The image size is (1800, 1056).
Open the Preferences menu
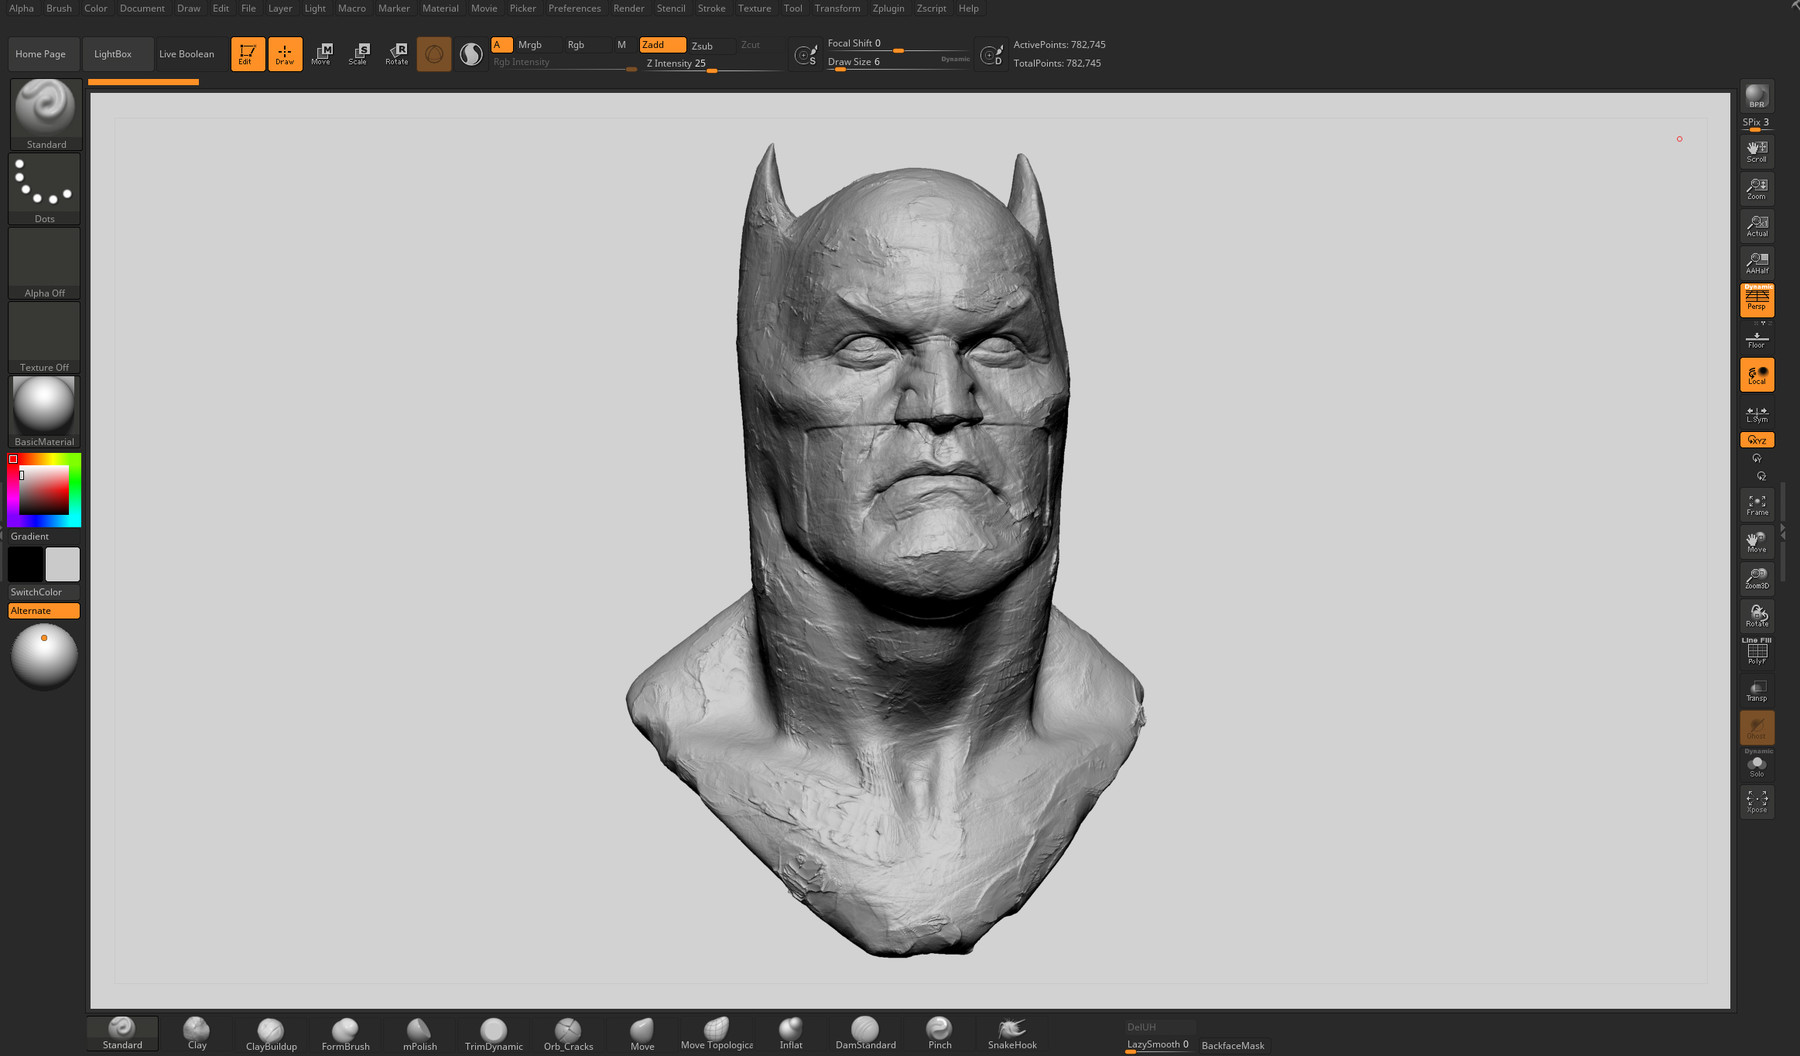574,8
